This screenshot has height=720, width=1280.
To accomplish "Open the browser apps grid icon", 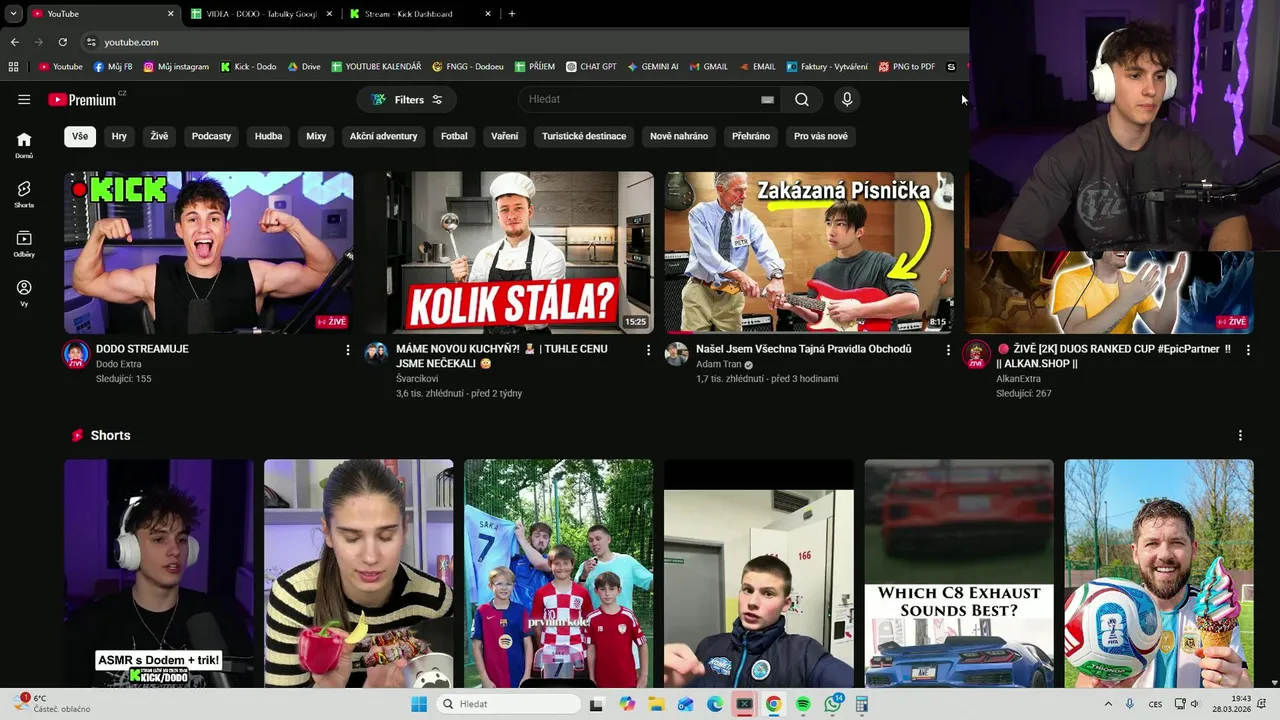I will pyautogui.click(x=13, y=67).
